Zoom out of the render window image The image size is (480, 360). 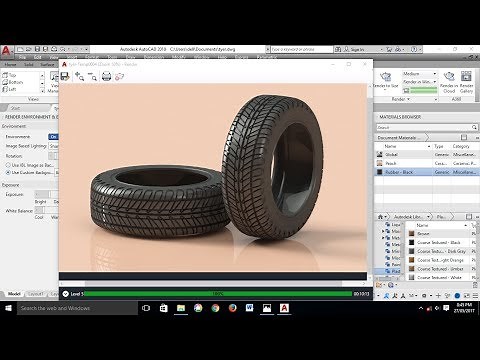point(92,76)
